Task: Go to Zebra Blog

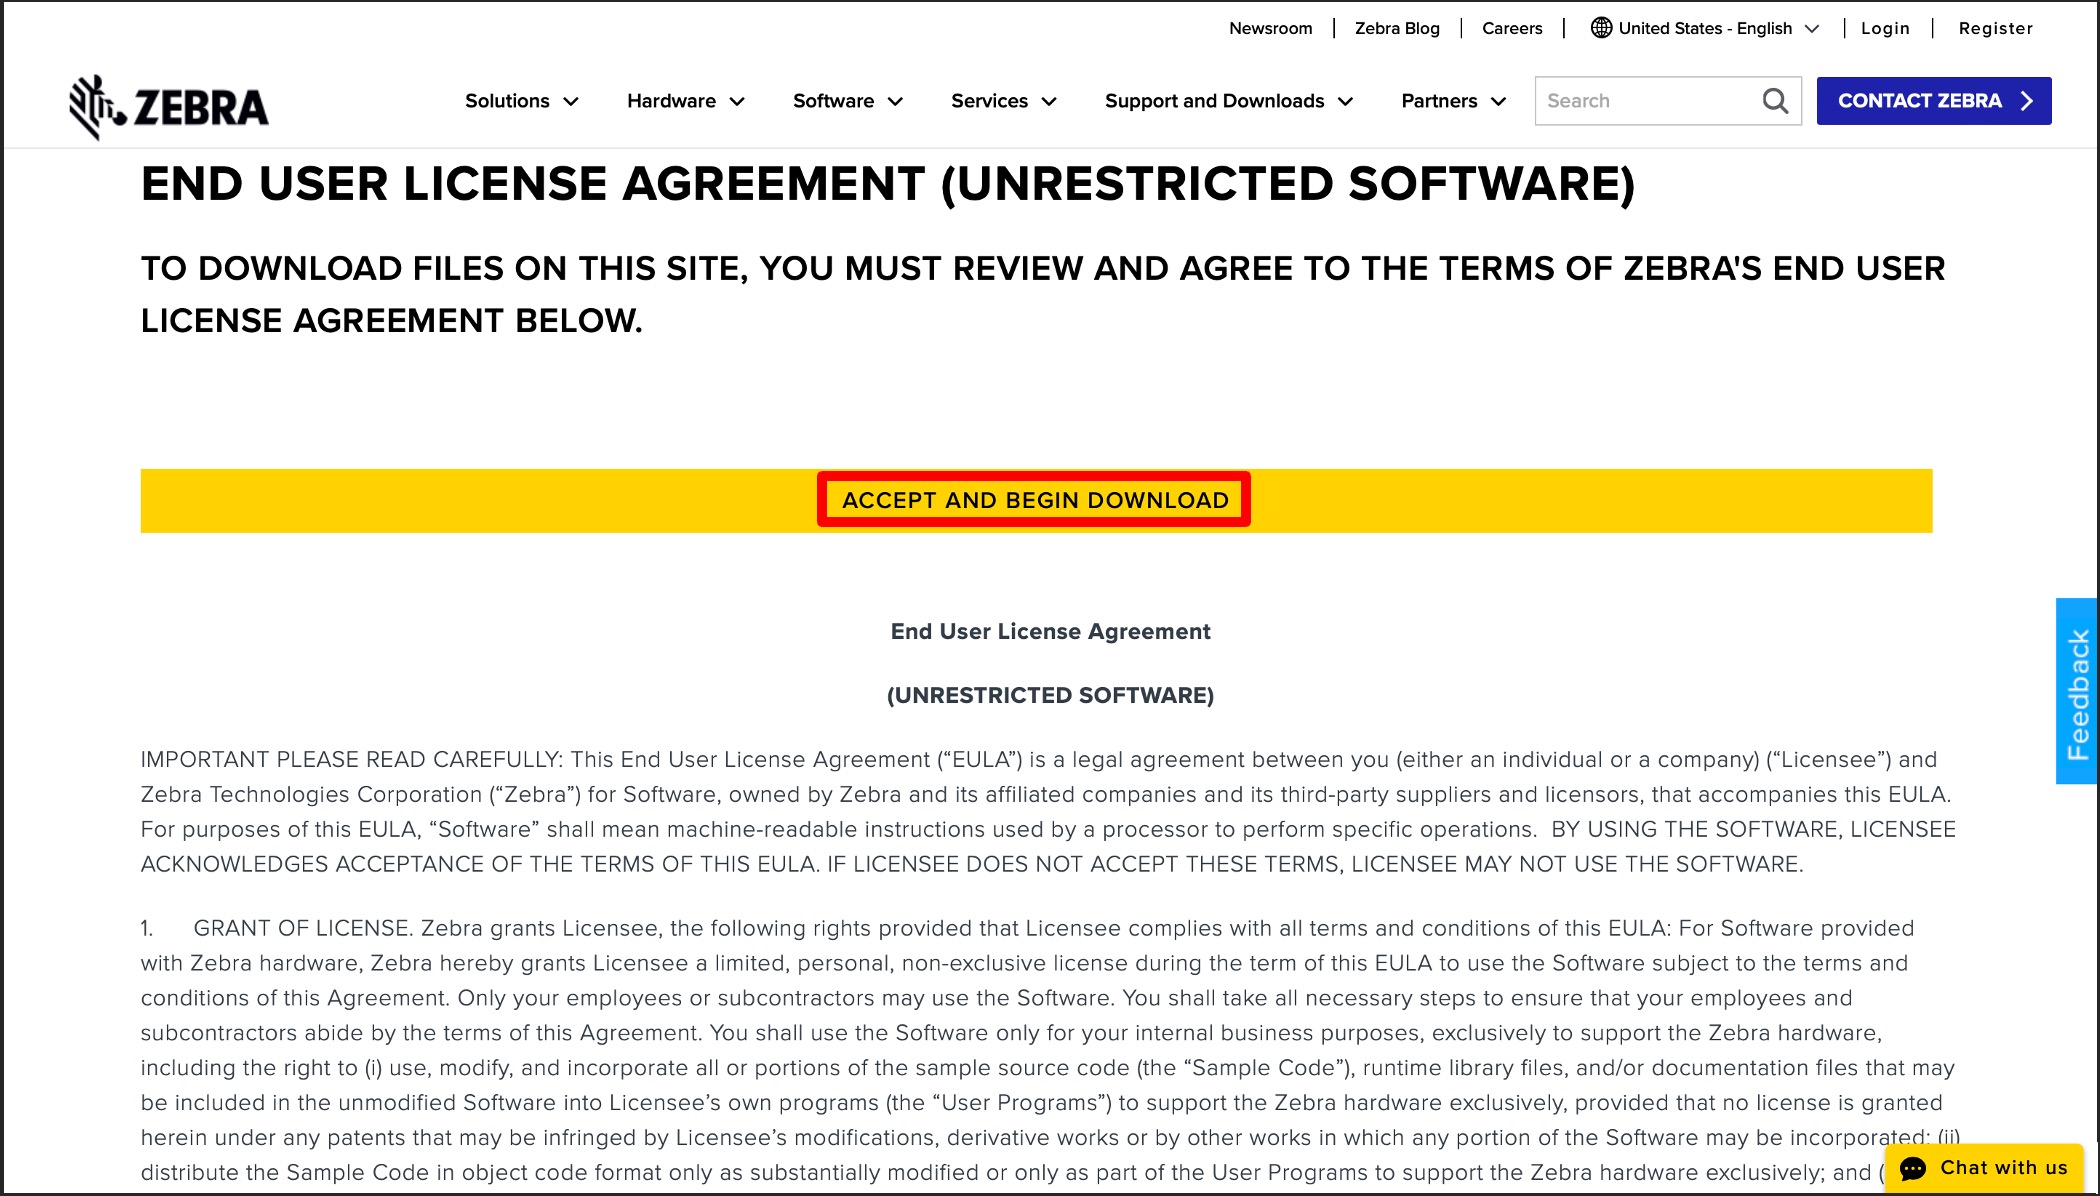Action: tap(1396, 28)
